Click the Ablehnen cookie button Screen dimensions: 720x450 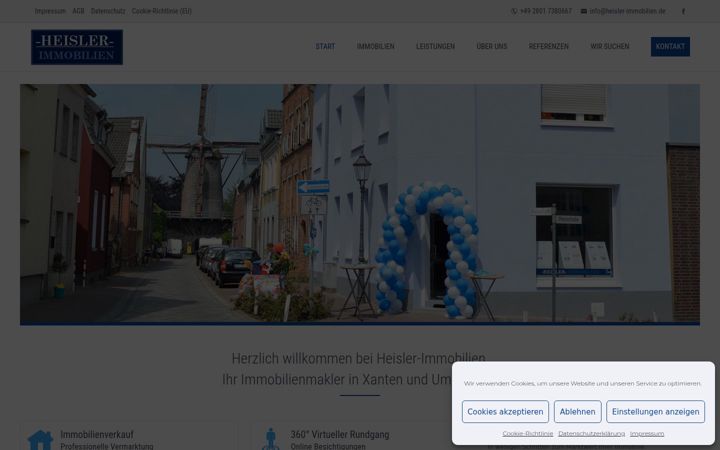[578, 411]
